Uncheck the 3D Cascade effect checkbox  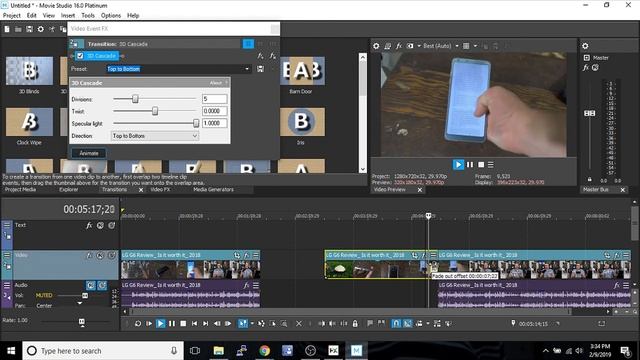coord(80,56)
